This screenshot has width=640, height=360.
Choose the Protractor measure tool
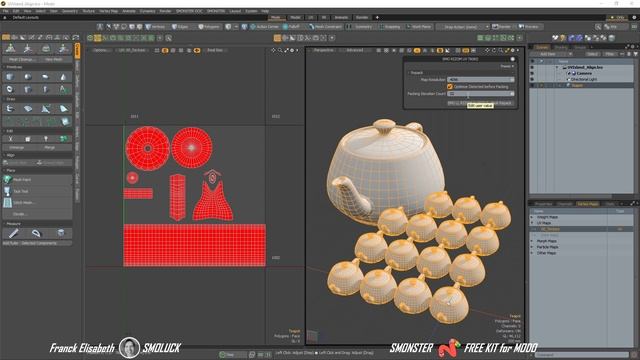36,233
